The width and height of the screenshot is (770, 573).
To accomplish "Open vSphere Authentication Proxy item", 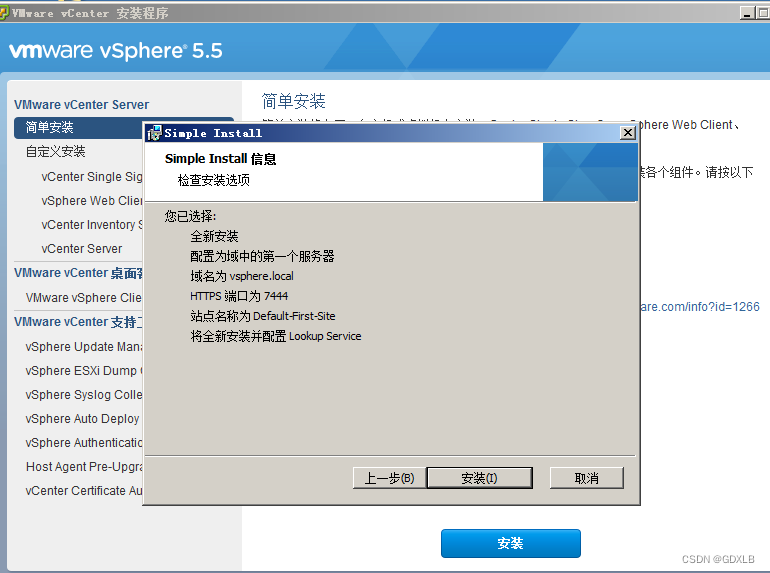I will [83, 443].
